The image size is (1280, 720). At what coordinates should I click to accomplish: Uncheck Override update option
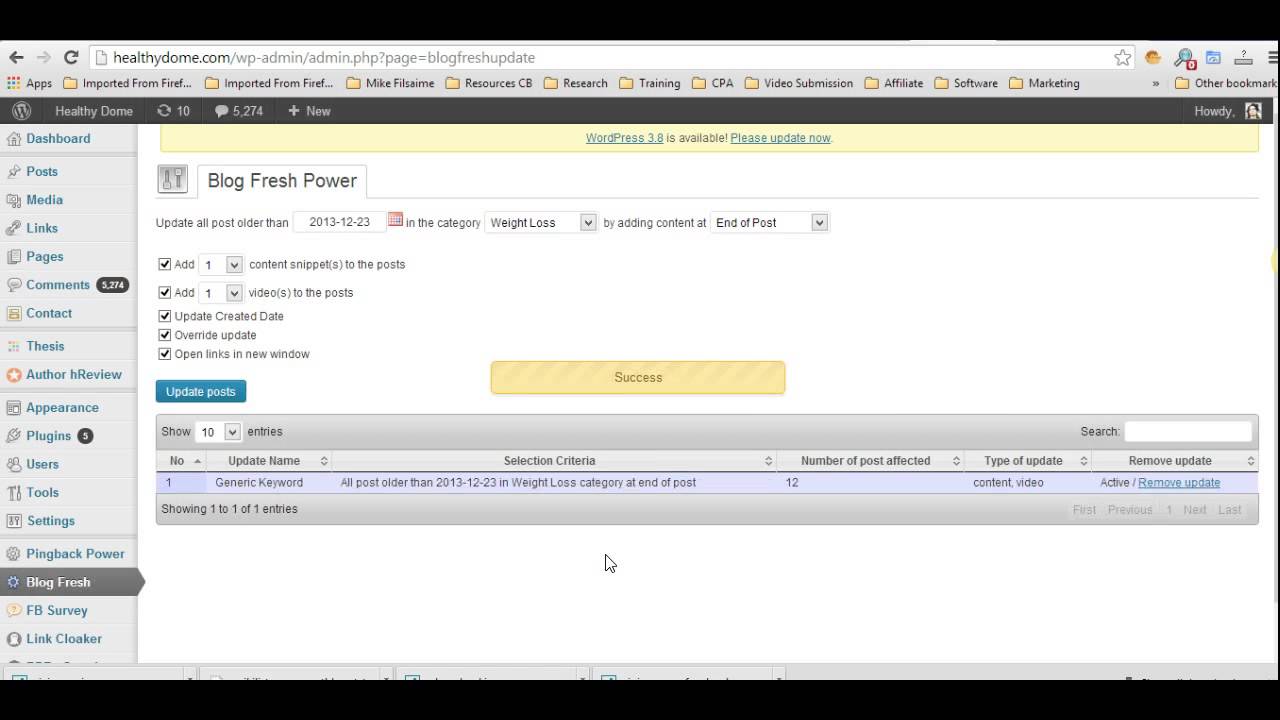click(x=165, y=335)
